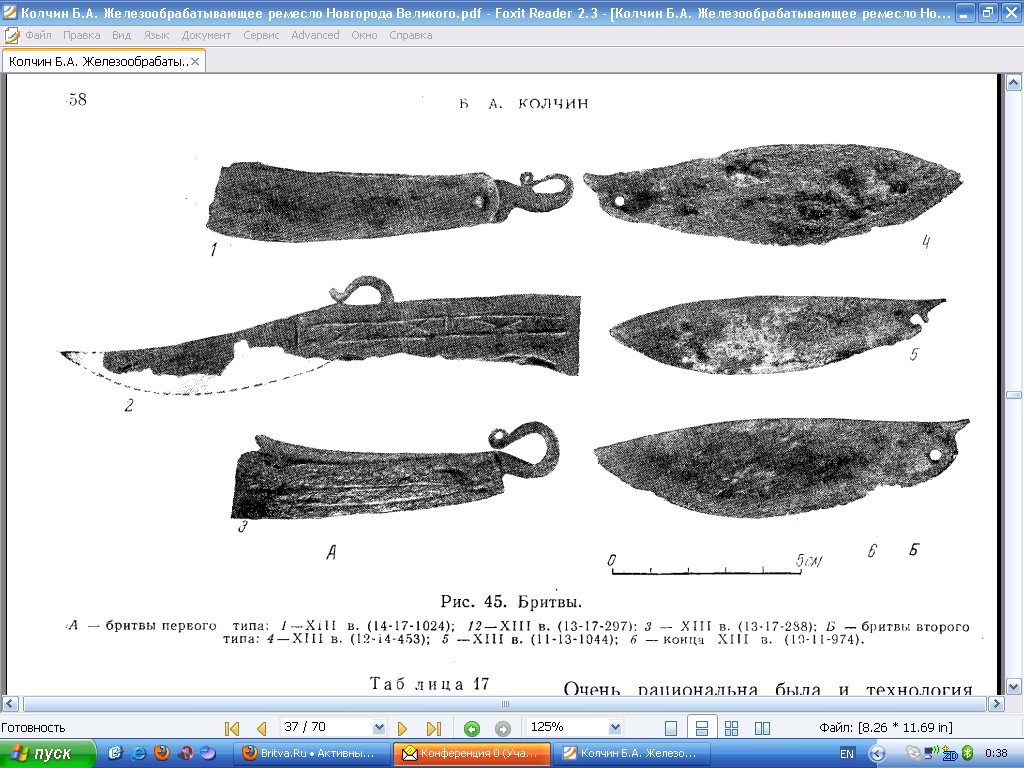Select facing pages layout
This screenshot has height=768, width=1024.
(762, 728)
